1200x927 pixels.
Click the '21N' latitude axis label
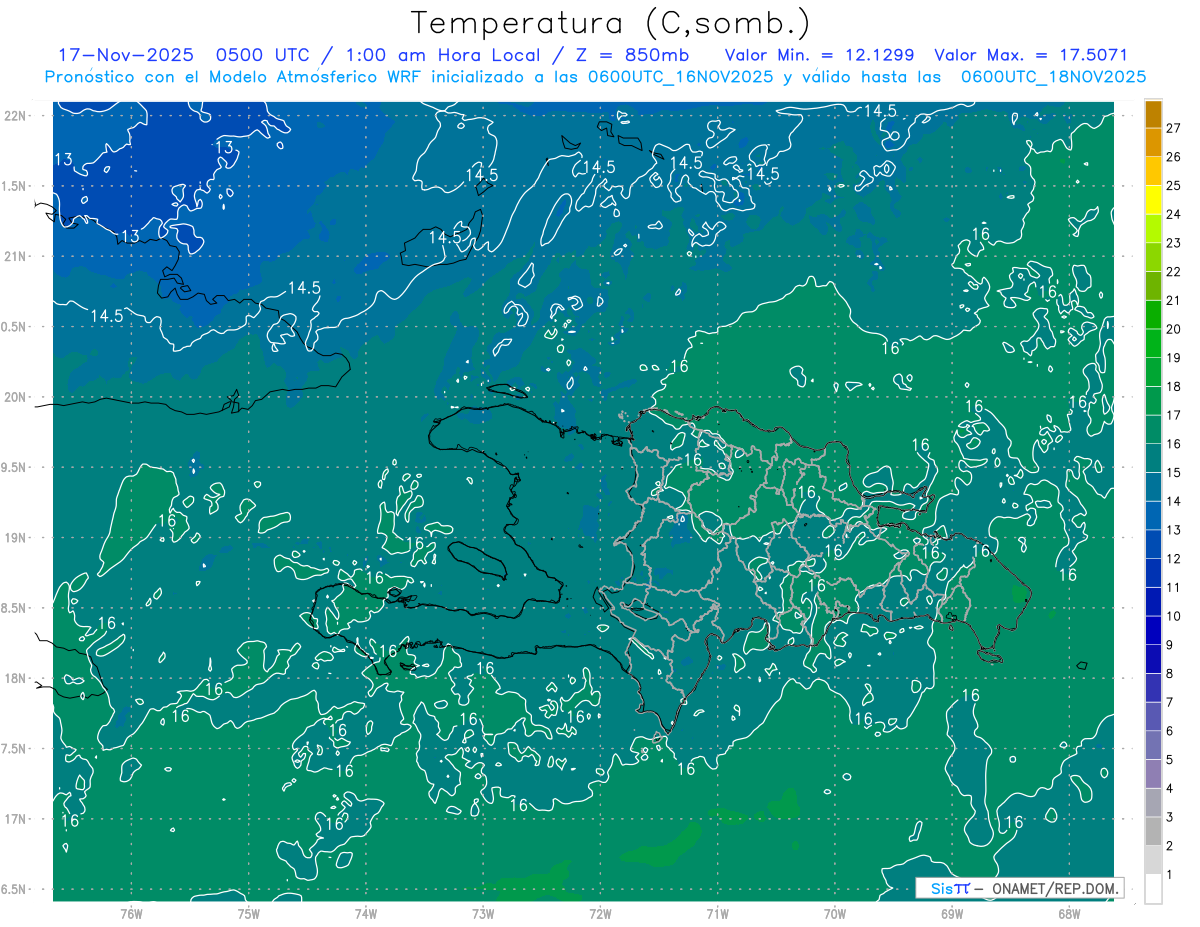[16, 256]
